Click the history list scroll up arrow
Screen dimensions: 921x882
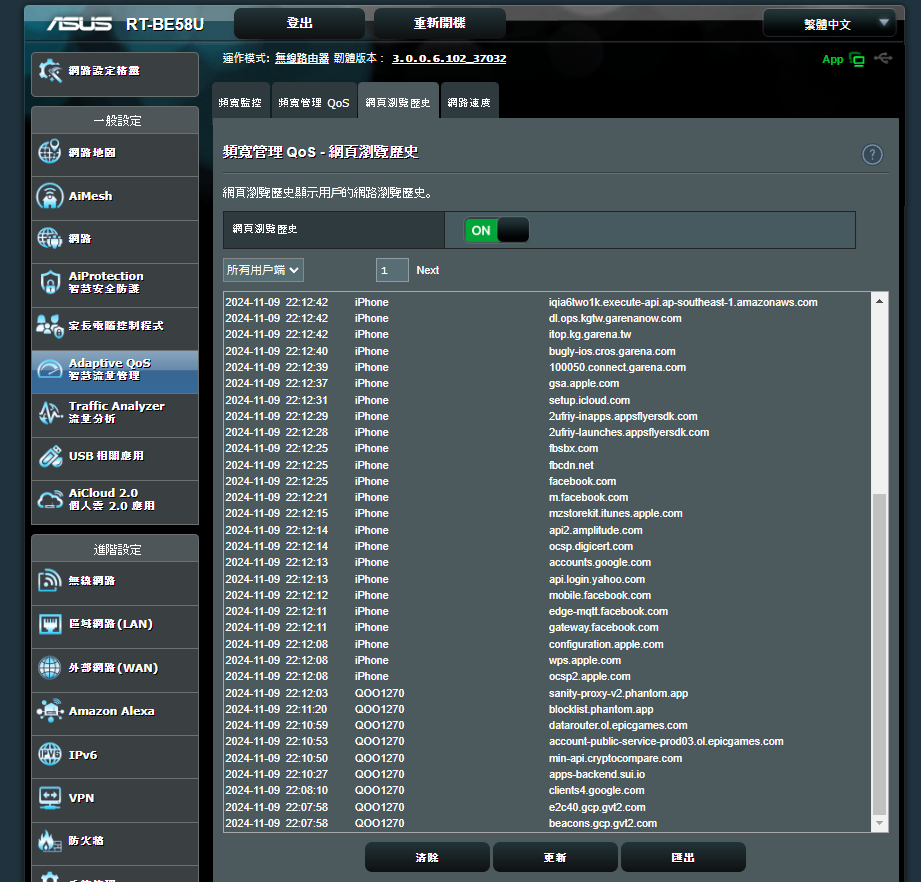(879, 301)
